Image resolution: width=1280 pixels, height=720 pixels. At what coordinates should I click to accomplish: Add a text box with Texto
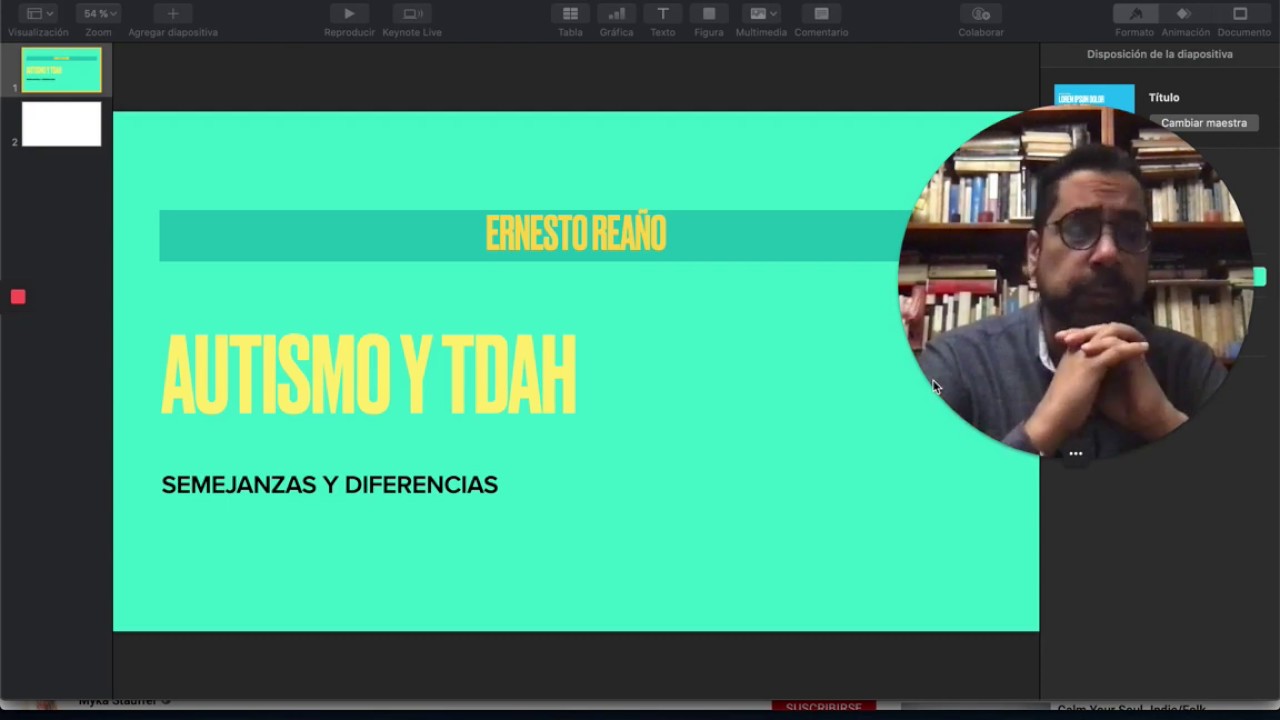coord(662,14)
